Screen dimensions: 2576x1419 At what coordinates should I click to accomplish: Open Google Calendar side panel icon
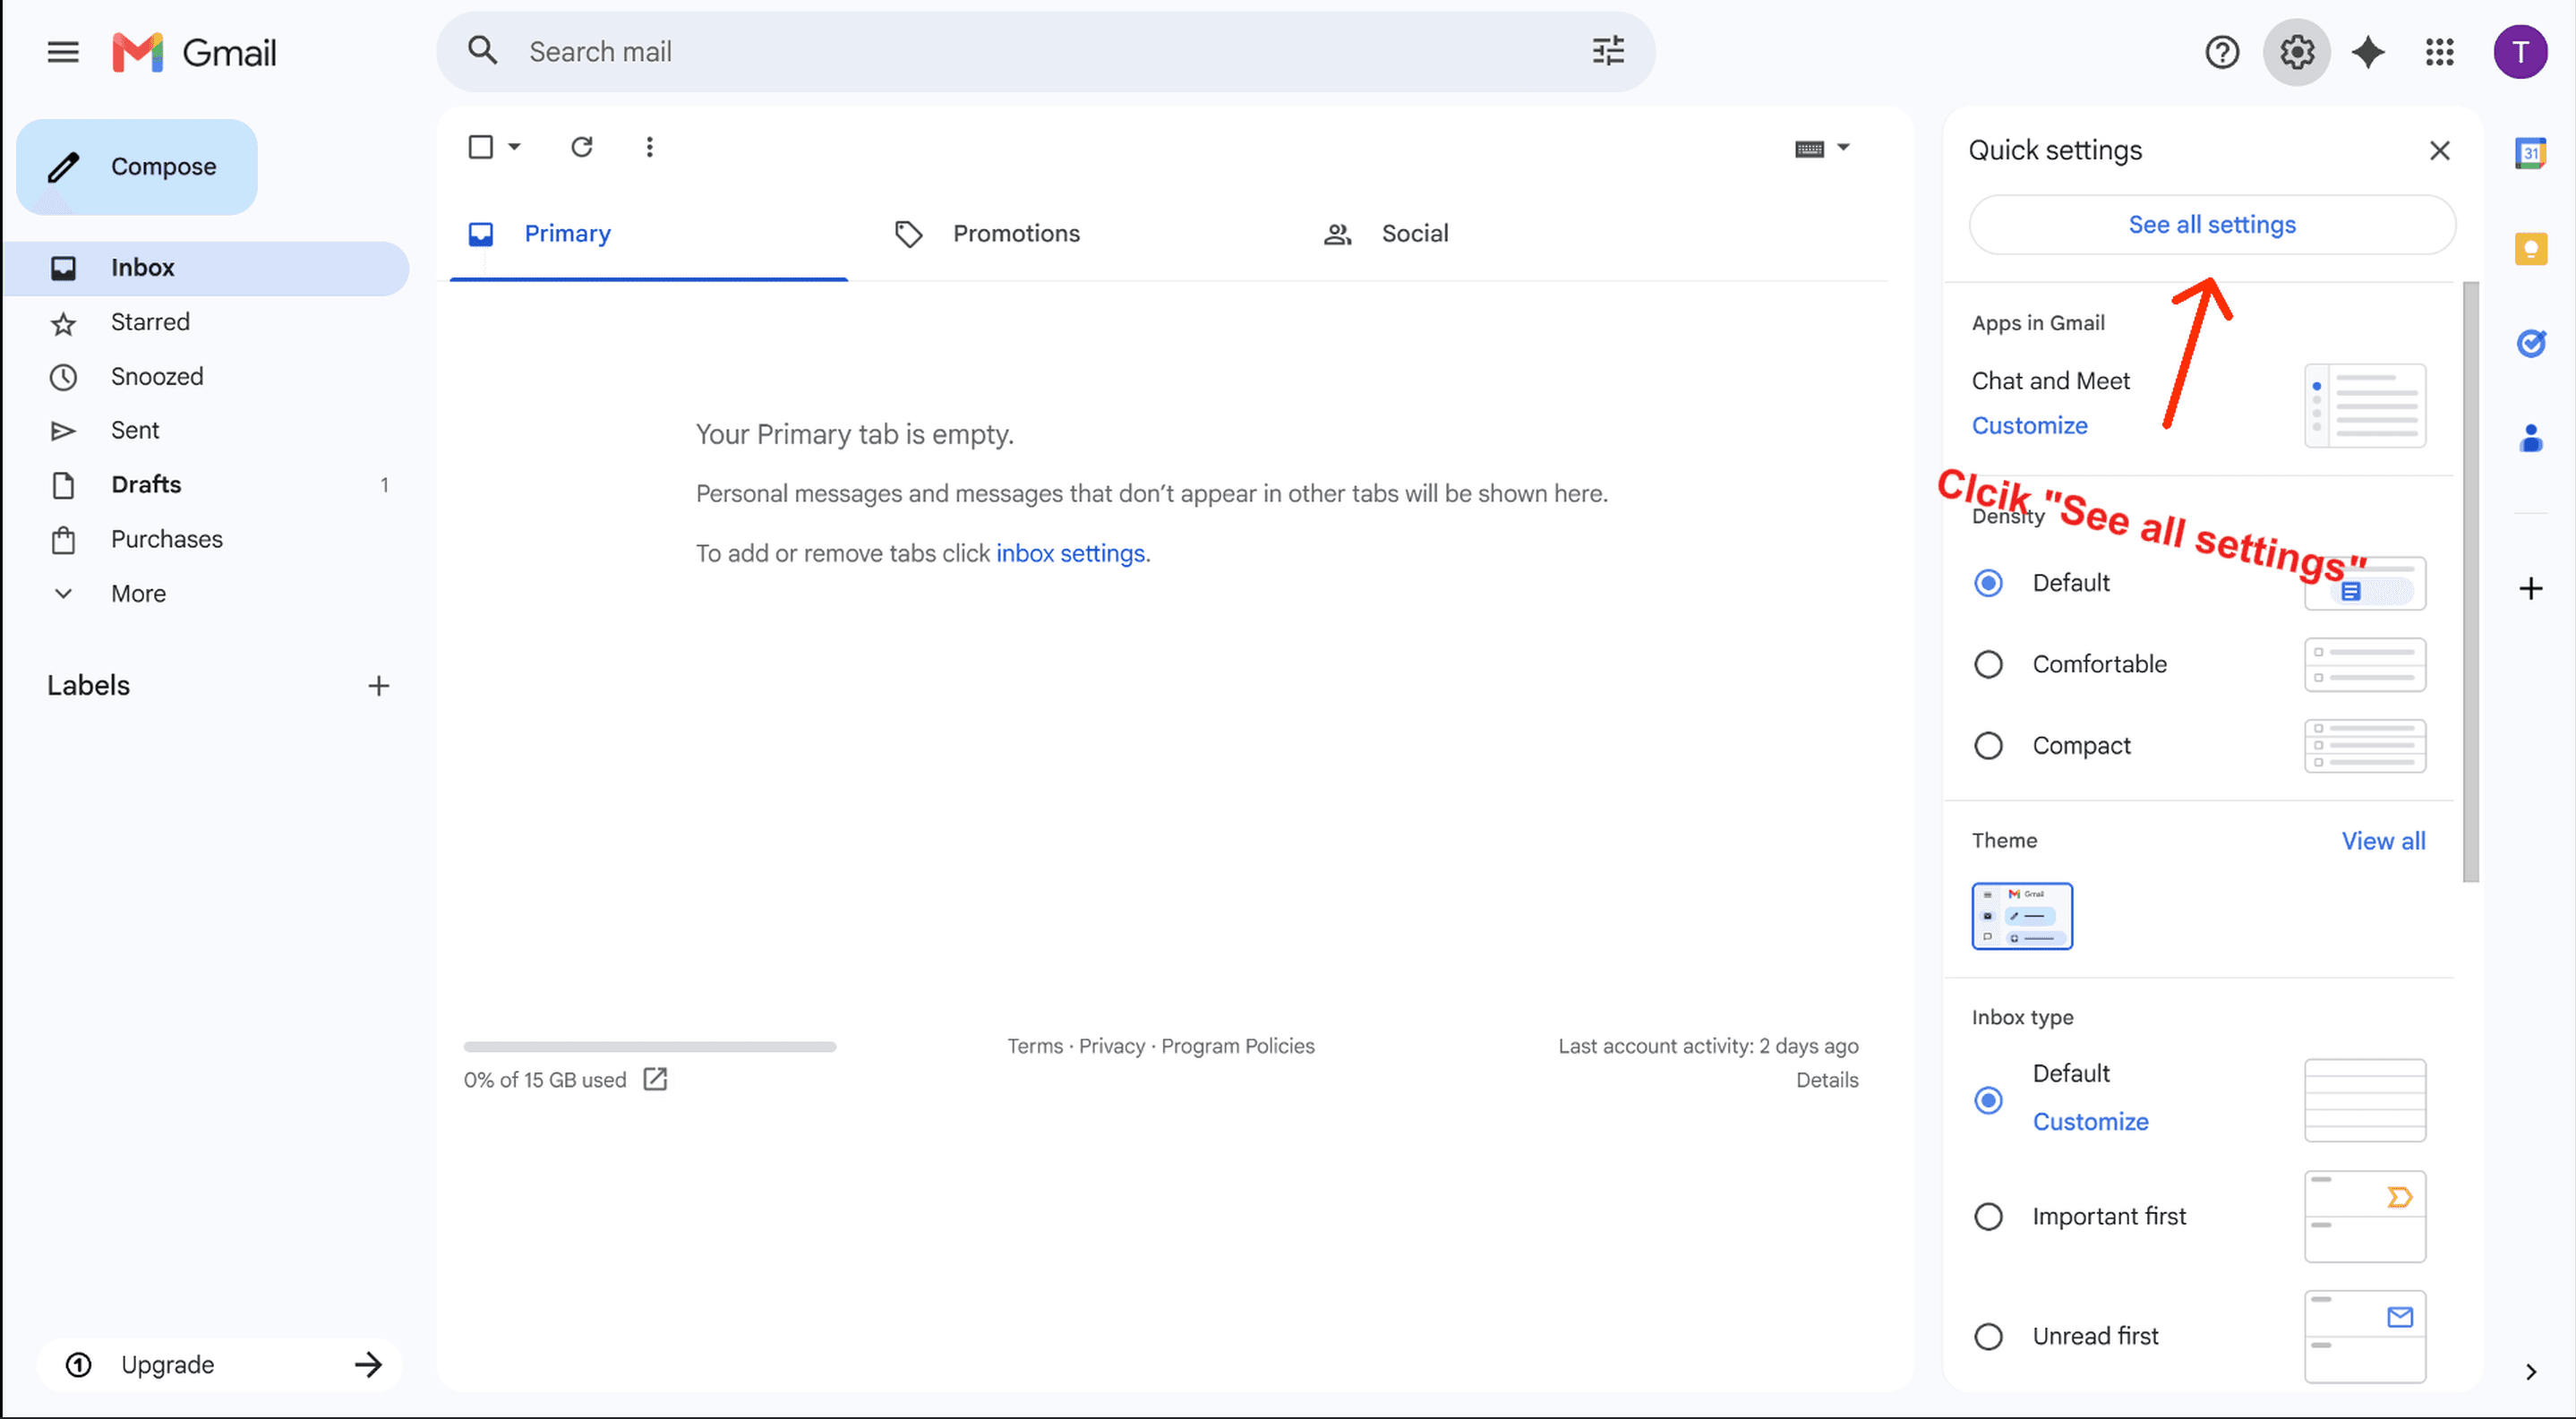pos(2531,153)
